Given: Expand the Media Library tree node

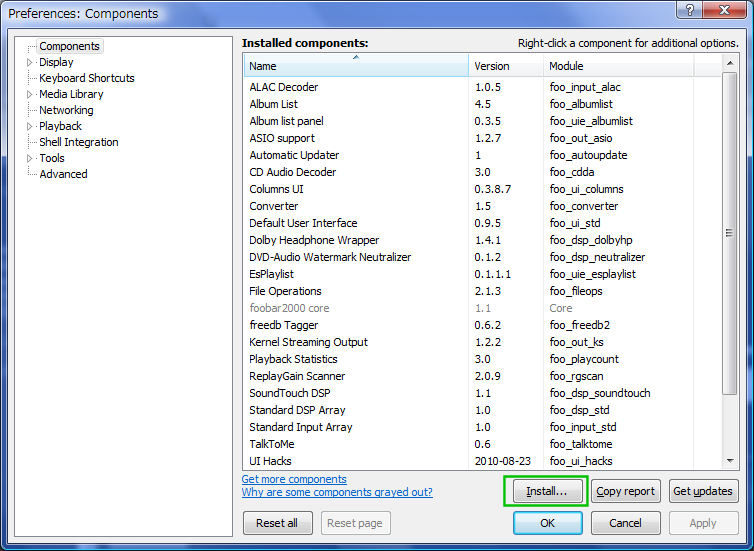Looking at the screenshot, I should click(29, 94).
